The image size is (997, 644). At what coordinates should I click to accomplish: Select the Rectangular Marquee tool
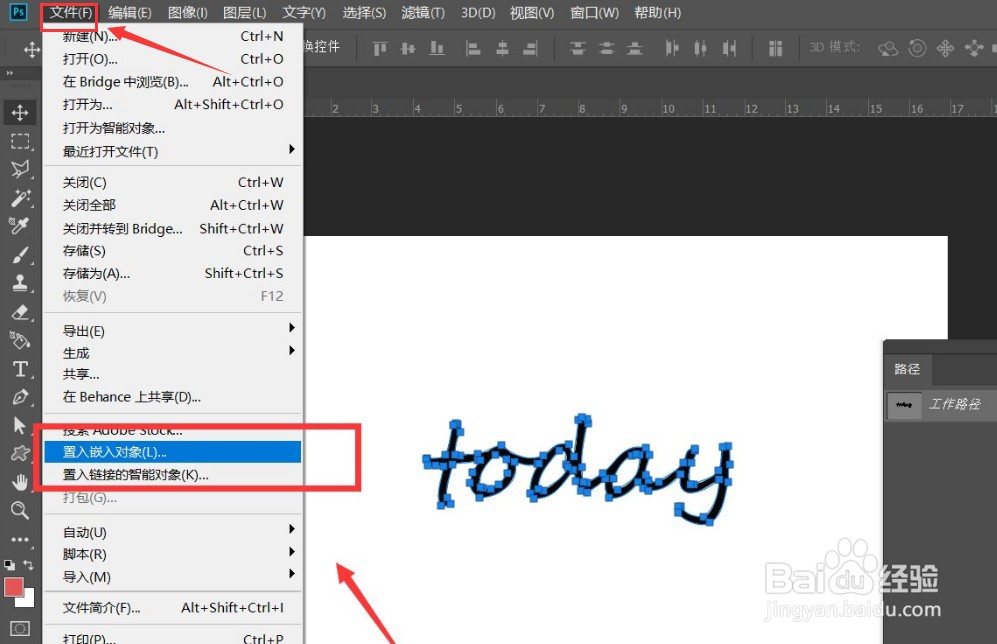(20, 141)
